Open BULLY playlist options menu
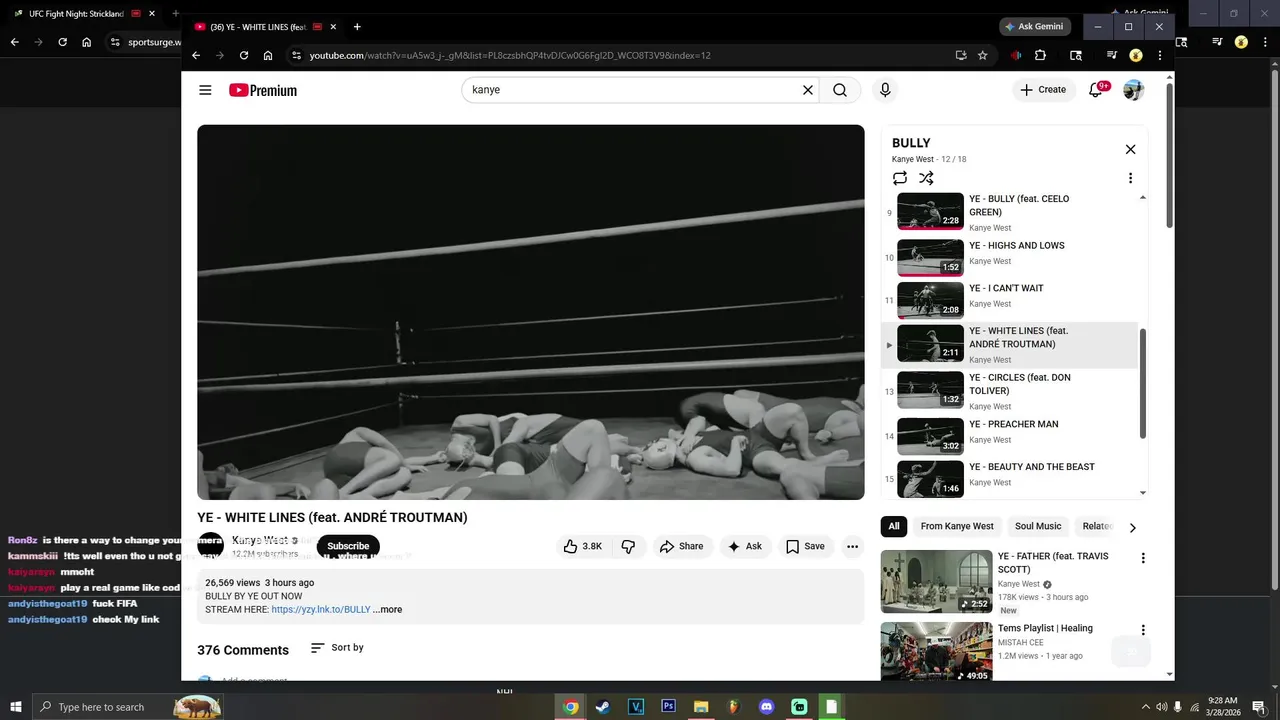The height and width of the screenshot is (720, 1280). point(1130,178)
